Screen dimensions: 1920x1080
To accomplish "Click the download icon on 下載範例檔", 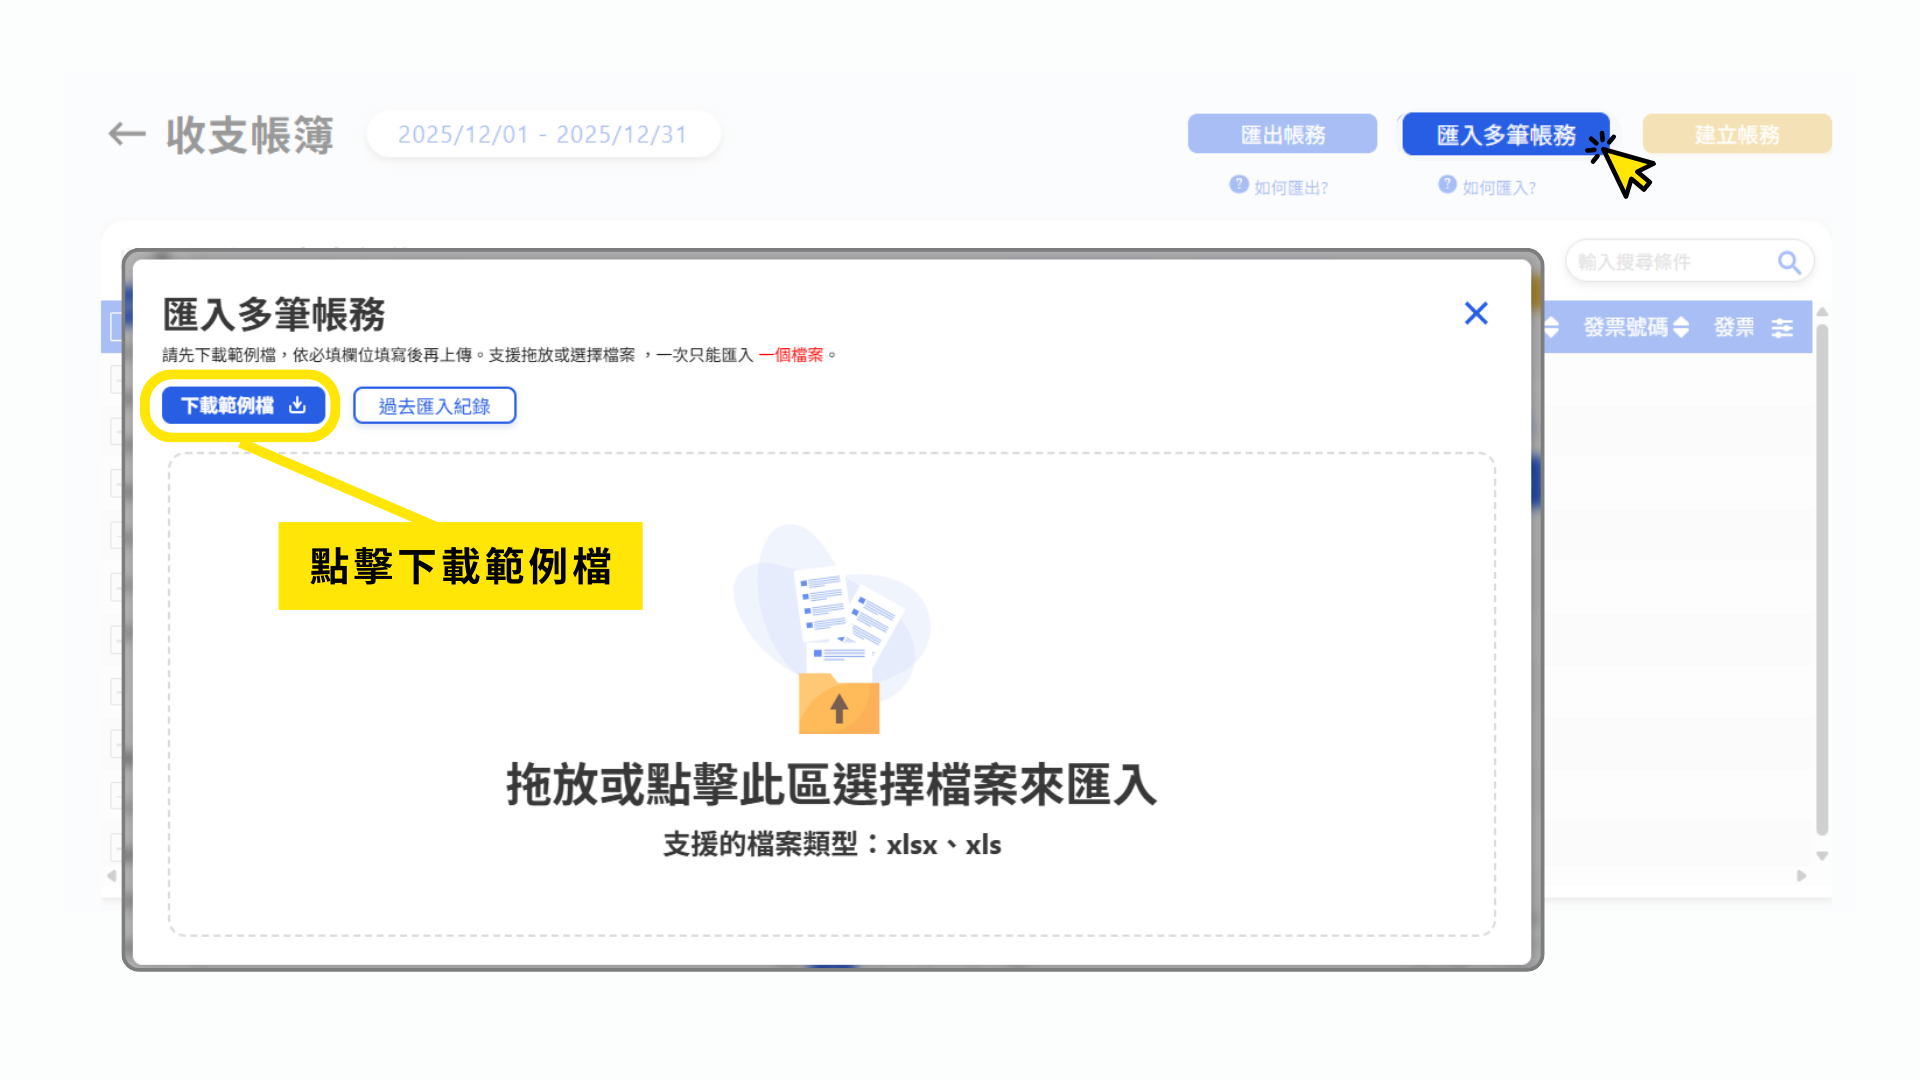I will pyautogui.click(x=297, y=405).
